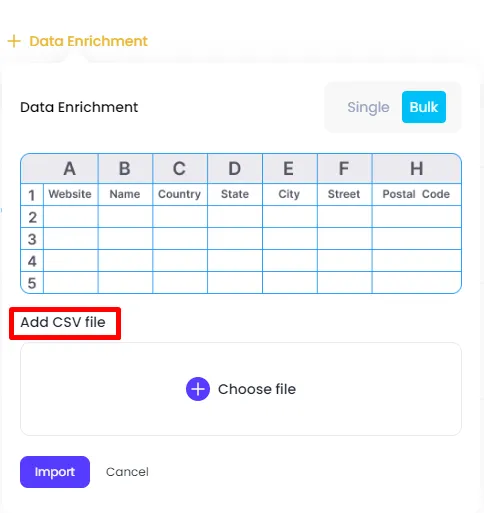Screen dimensions: 484x513
Task: Click the Street header cell
Action: (344, 194)
